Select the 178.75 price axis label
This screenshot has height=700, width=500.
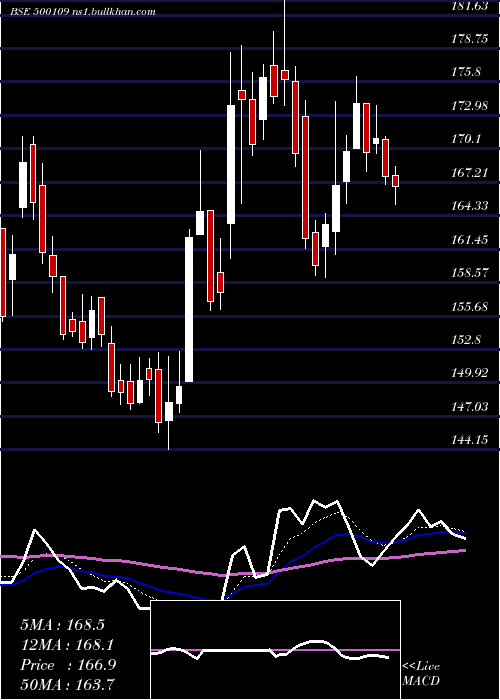coord(472,39)
